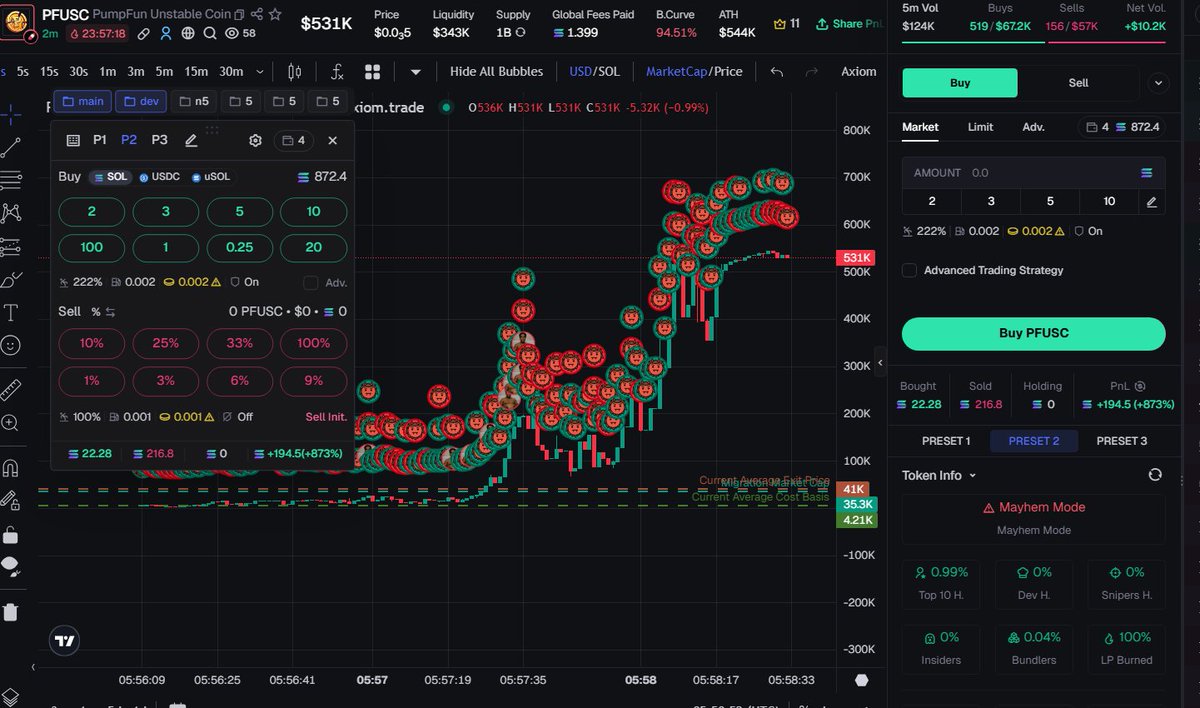
Task: Open instant trade panel settings gear
Action: pyautogui.click(x=255, y=141)
